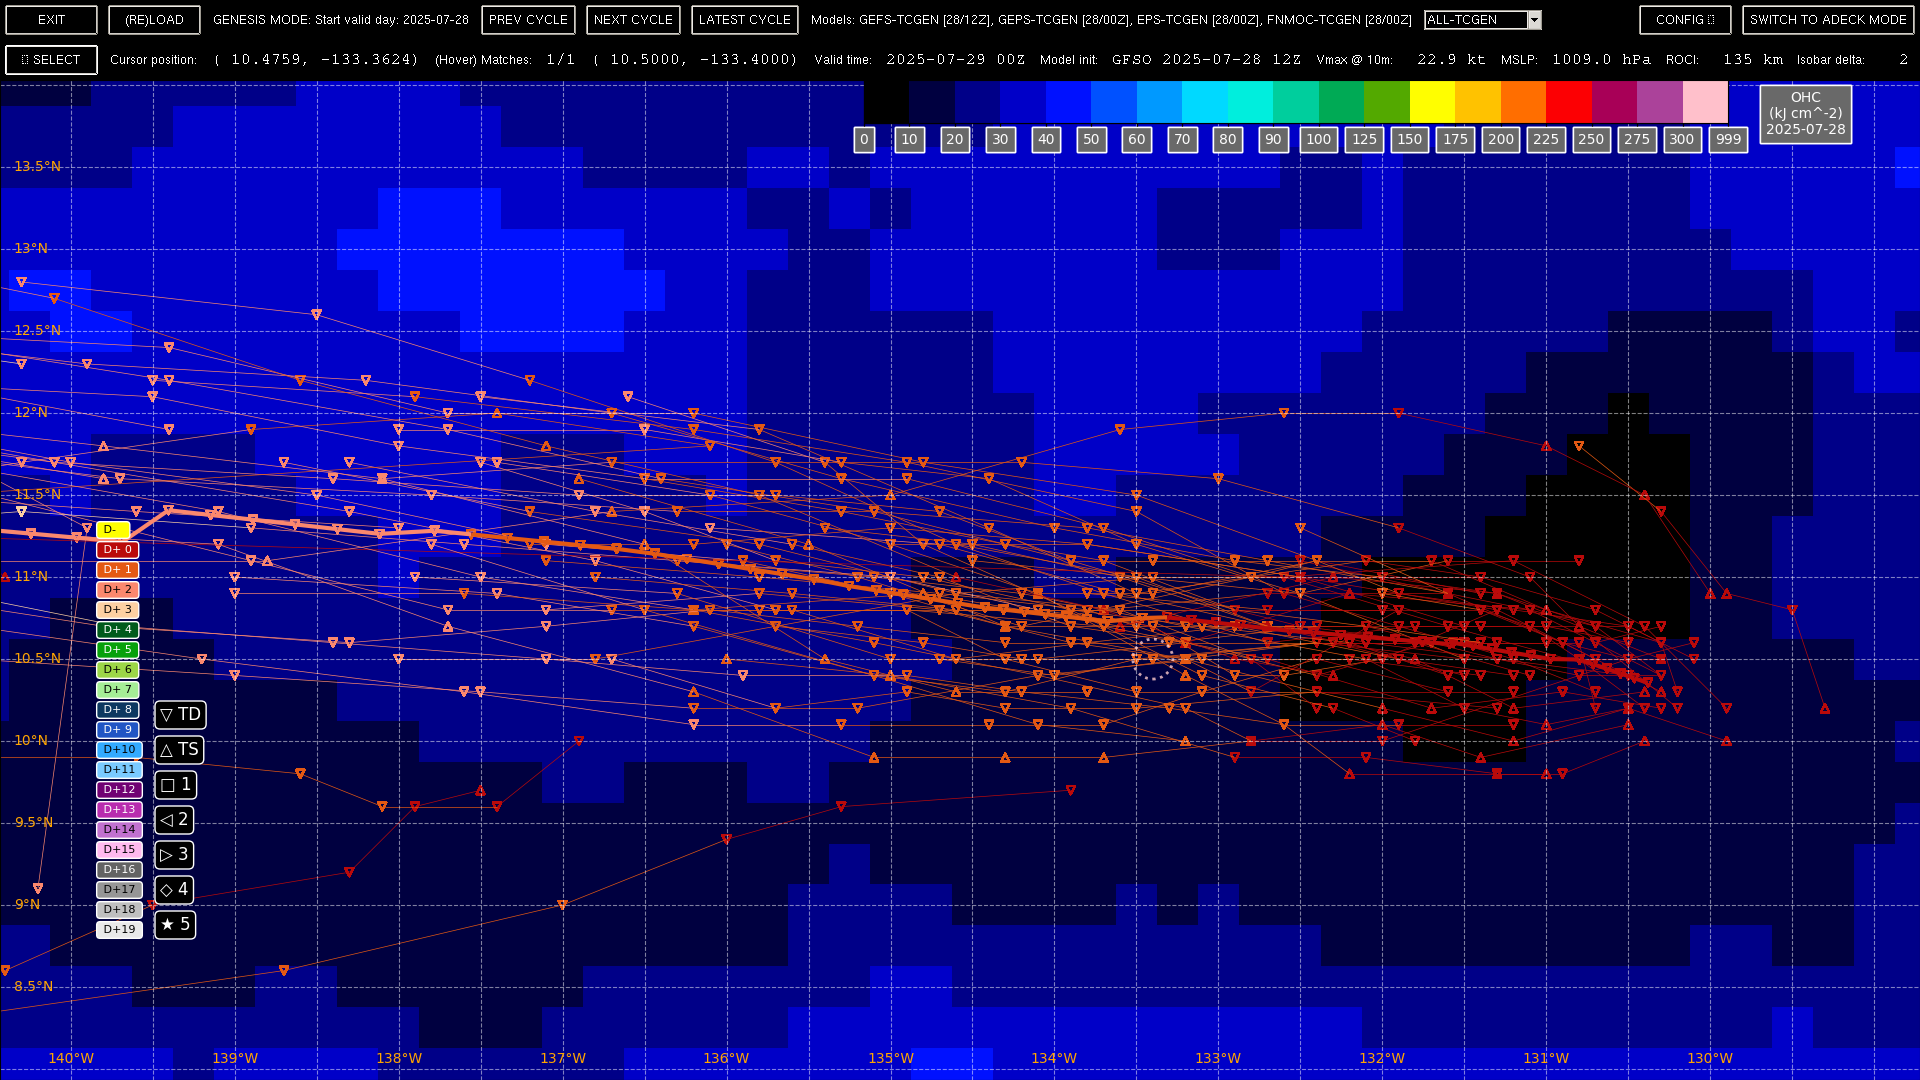This screenshot has height=1080, width=1920.
Task: Toggle the D+10 day legend
Action: click(118, 750)
